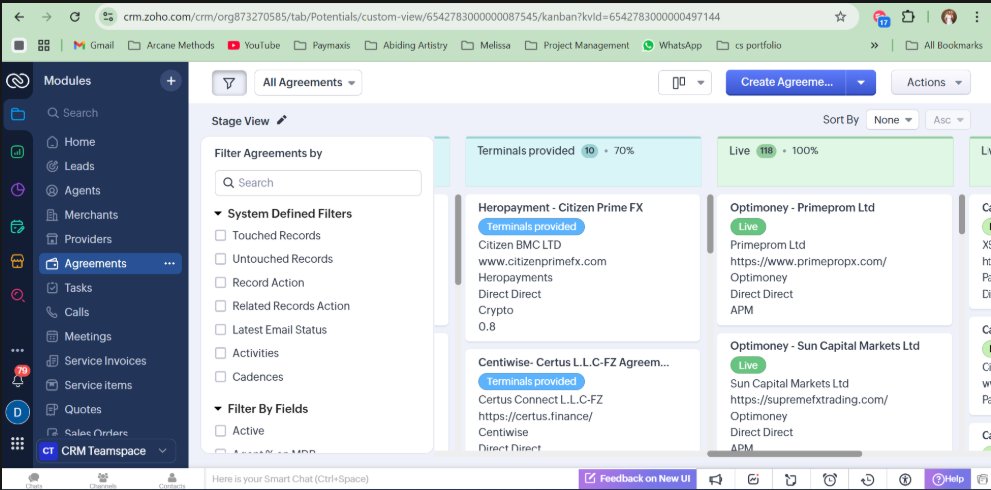The width and height of the screenshot is (991, 490).
Task: Click the filter panel Search field
Action: [318, 183]
